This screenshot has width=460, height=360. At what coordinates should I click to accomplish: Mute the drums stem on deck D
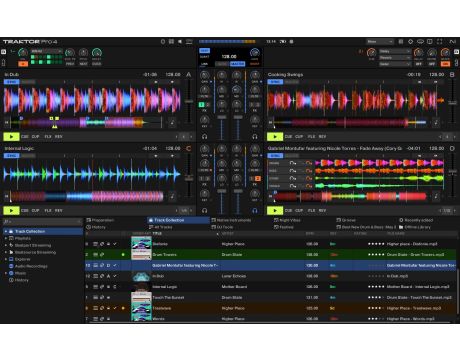pos(292,163)
